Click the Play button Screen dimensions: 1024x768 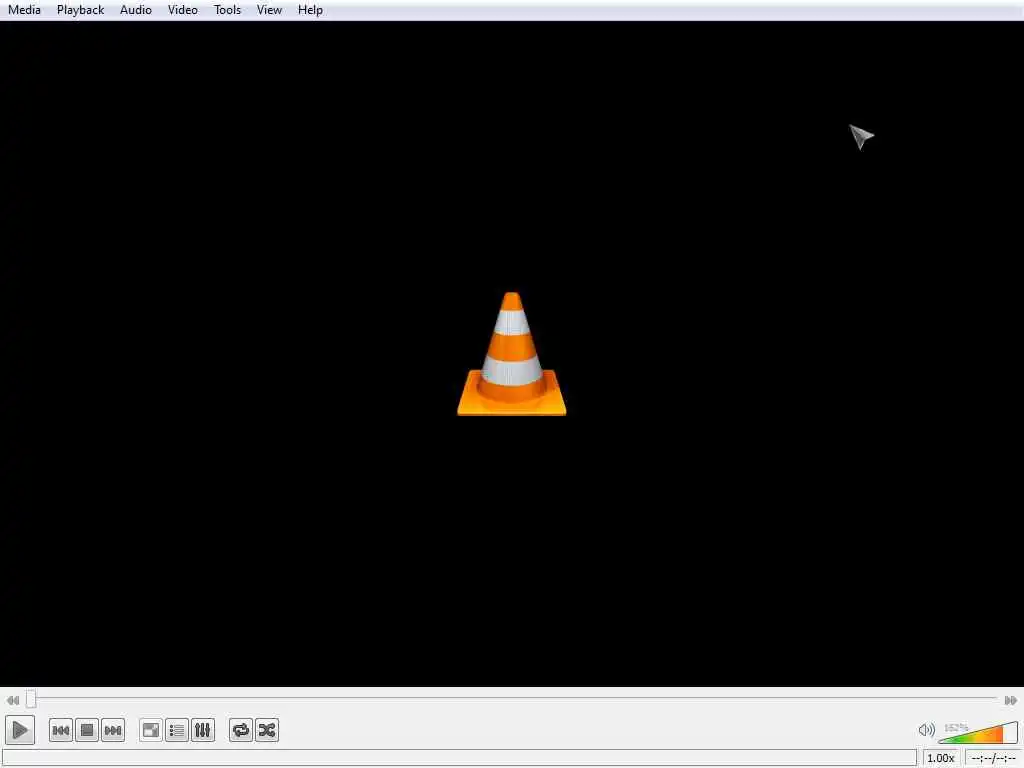pos(20,730)
